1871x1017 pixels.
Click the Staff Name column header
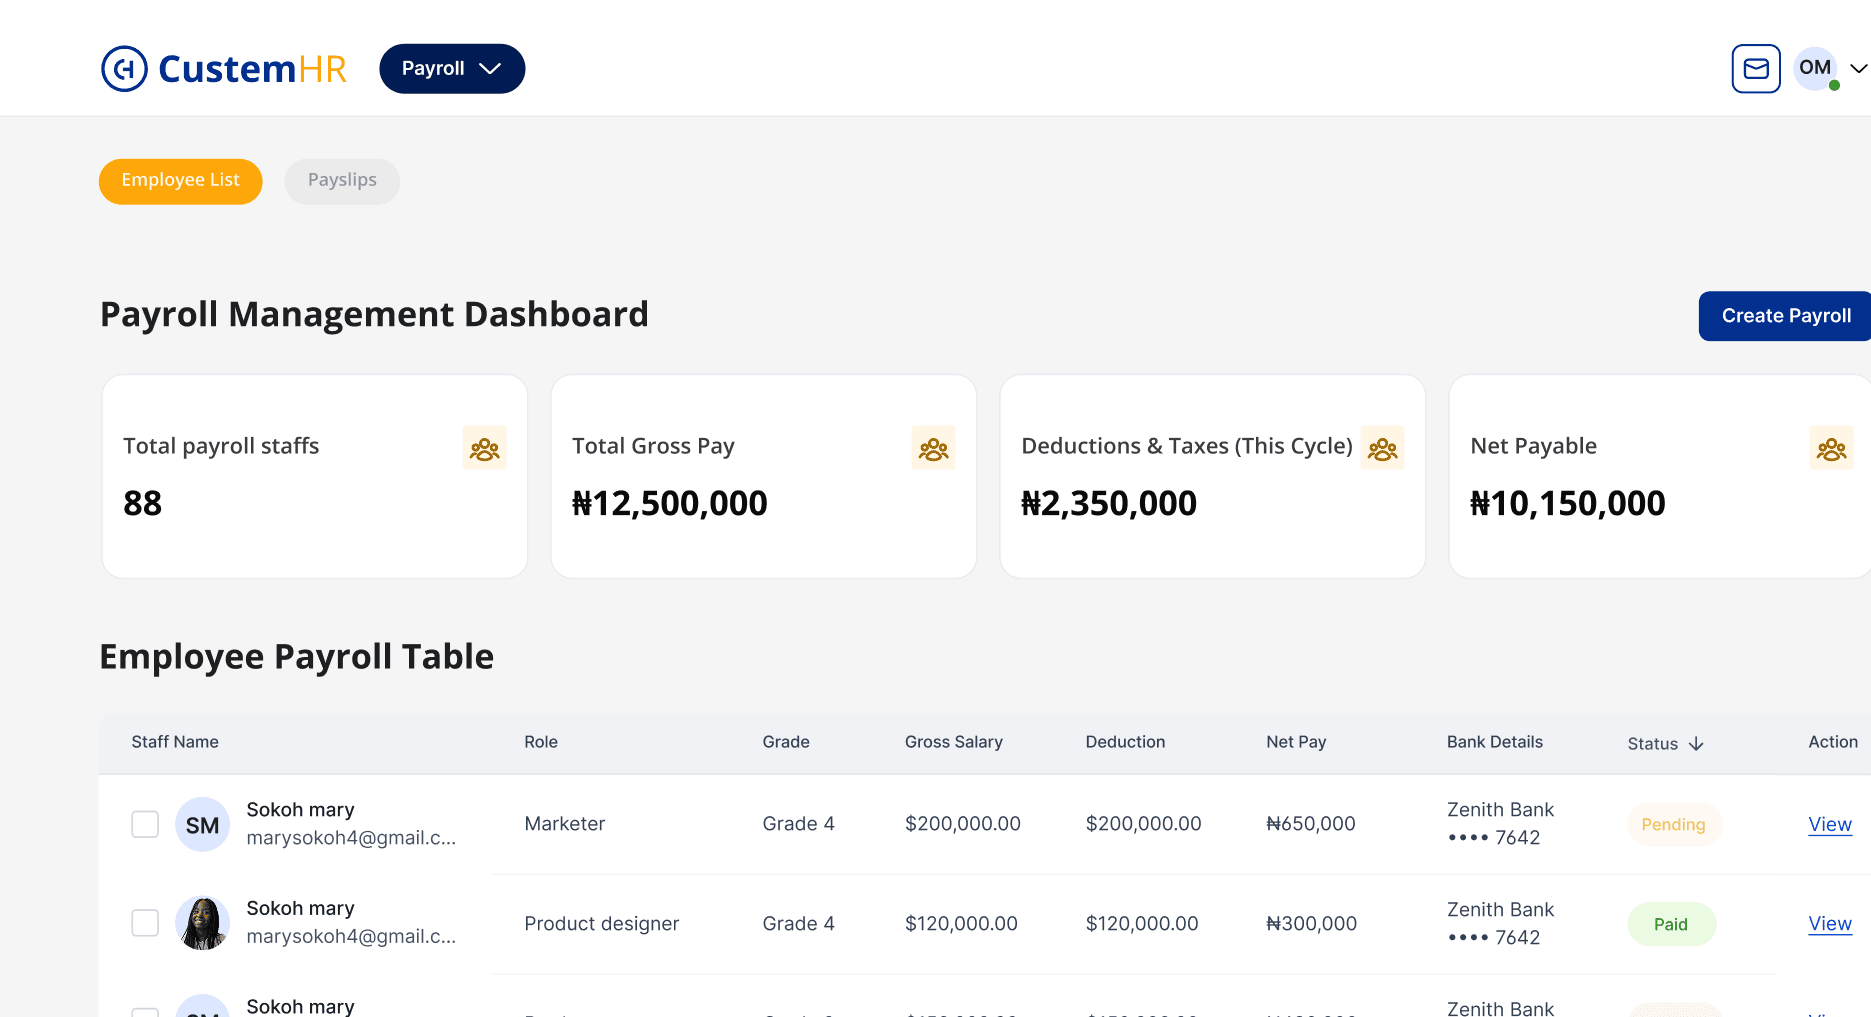click(x=175, y=742)
